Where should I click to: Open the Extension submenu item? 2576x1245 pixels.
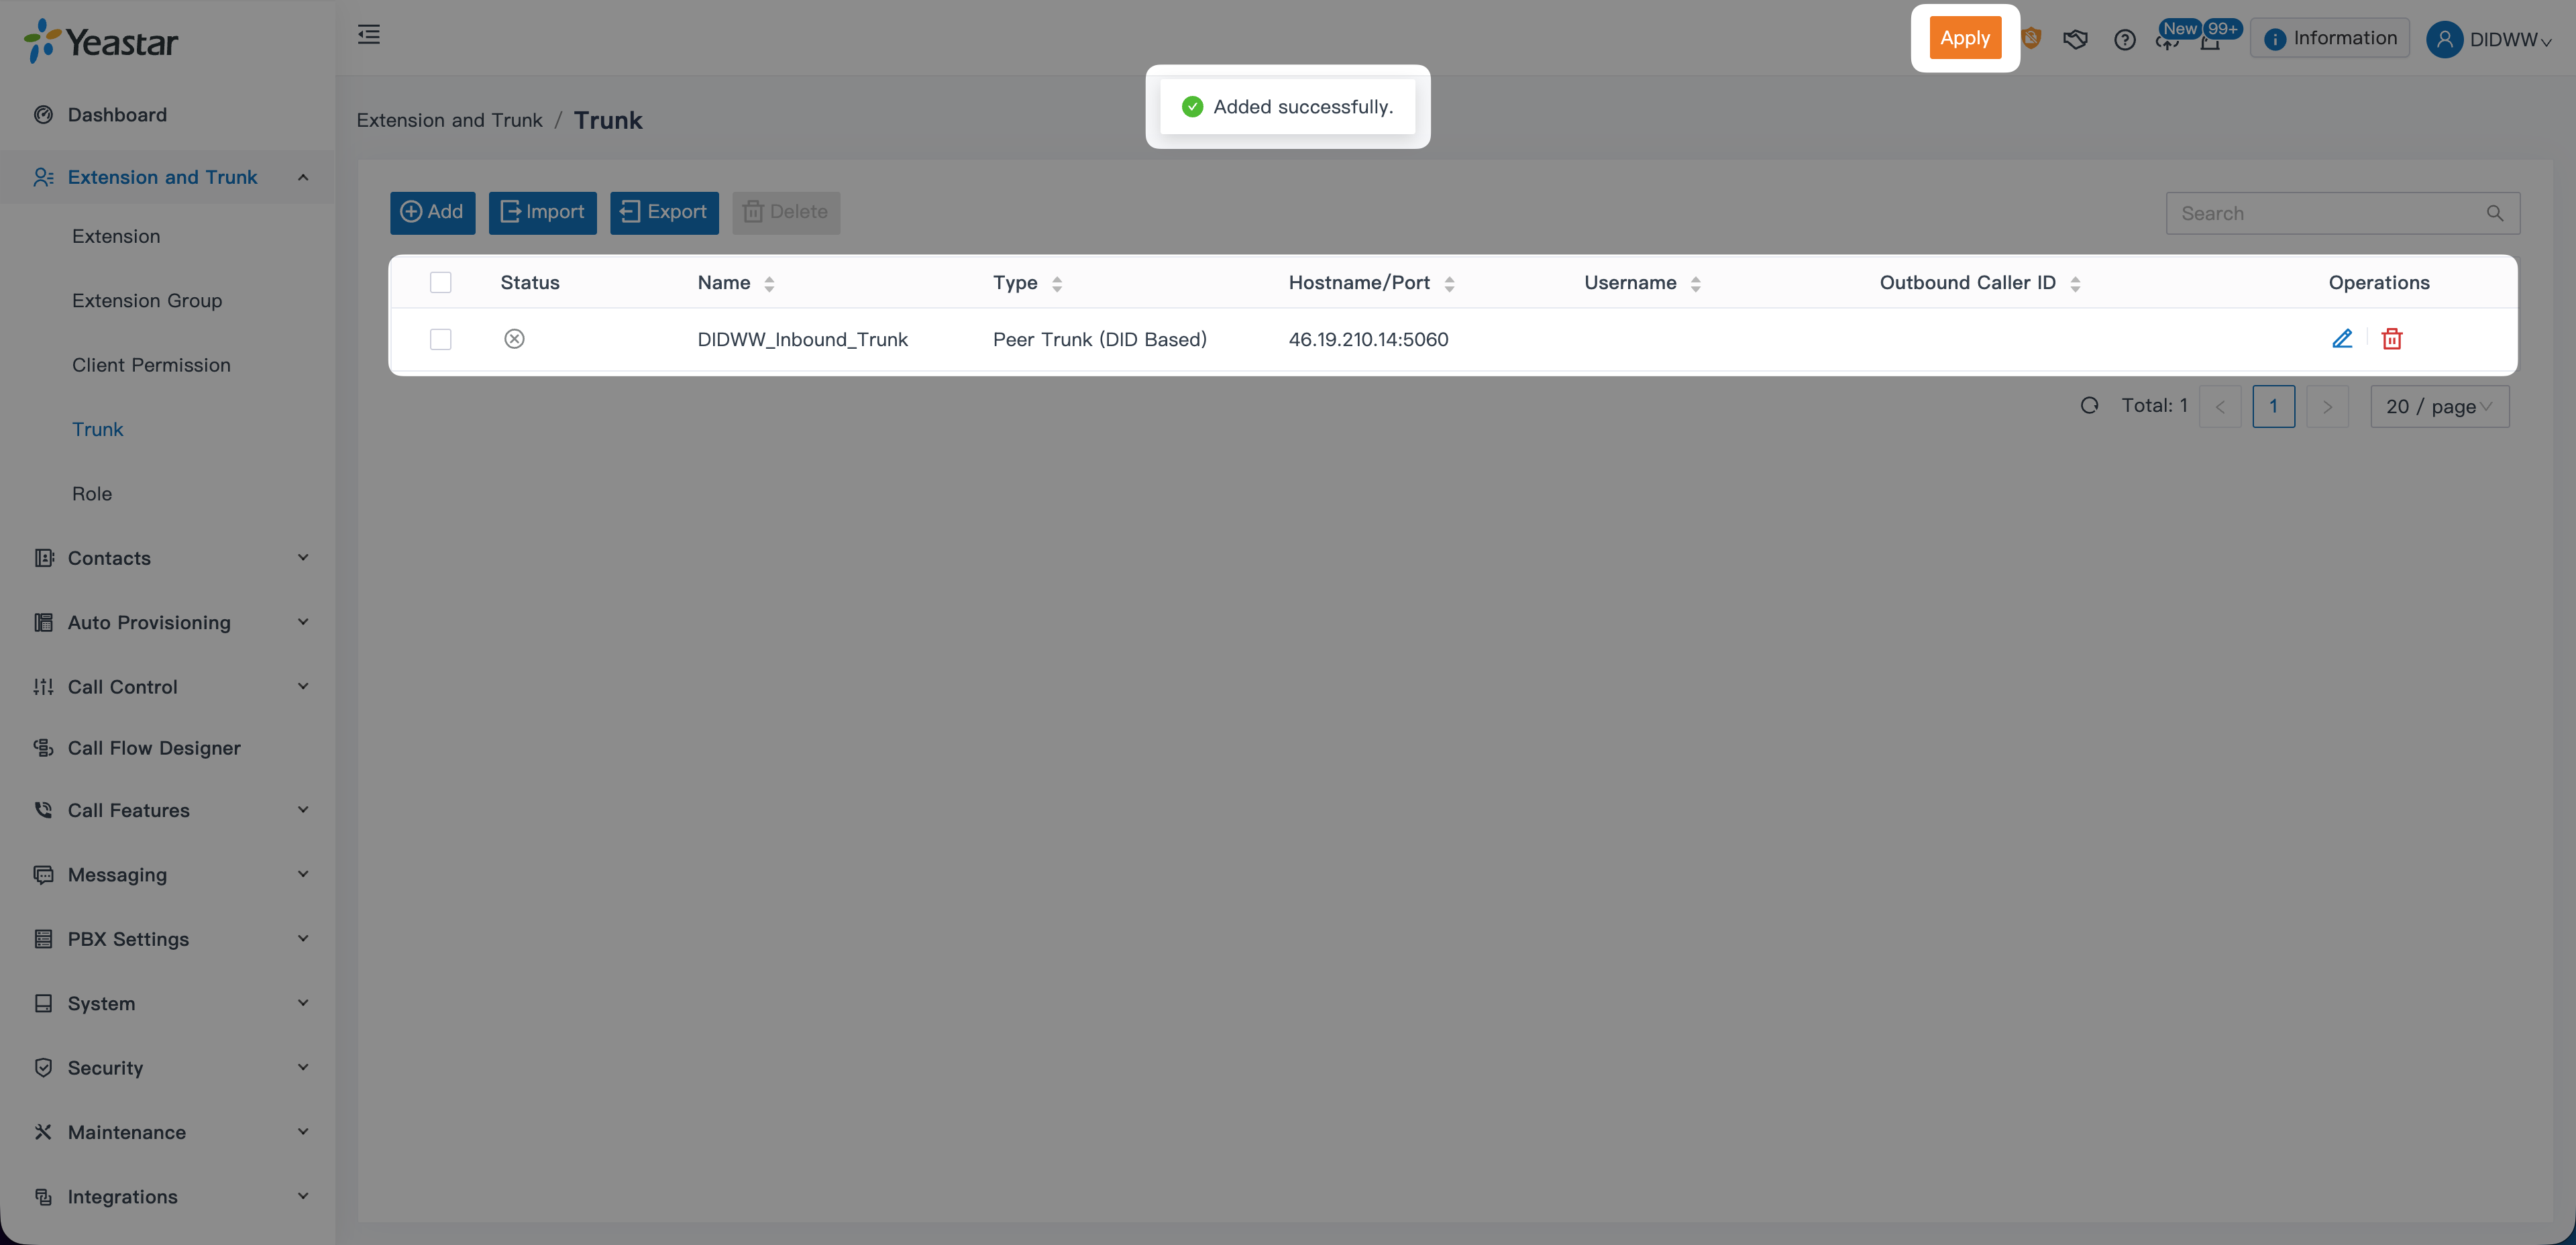[x=116, y=237]
